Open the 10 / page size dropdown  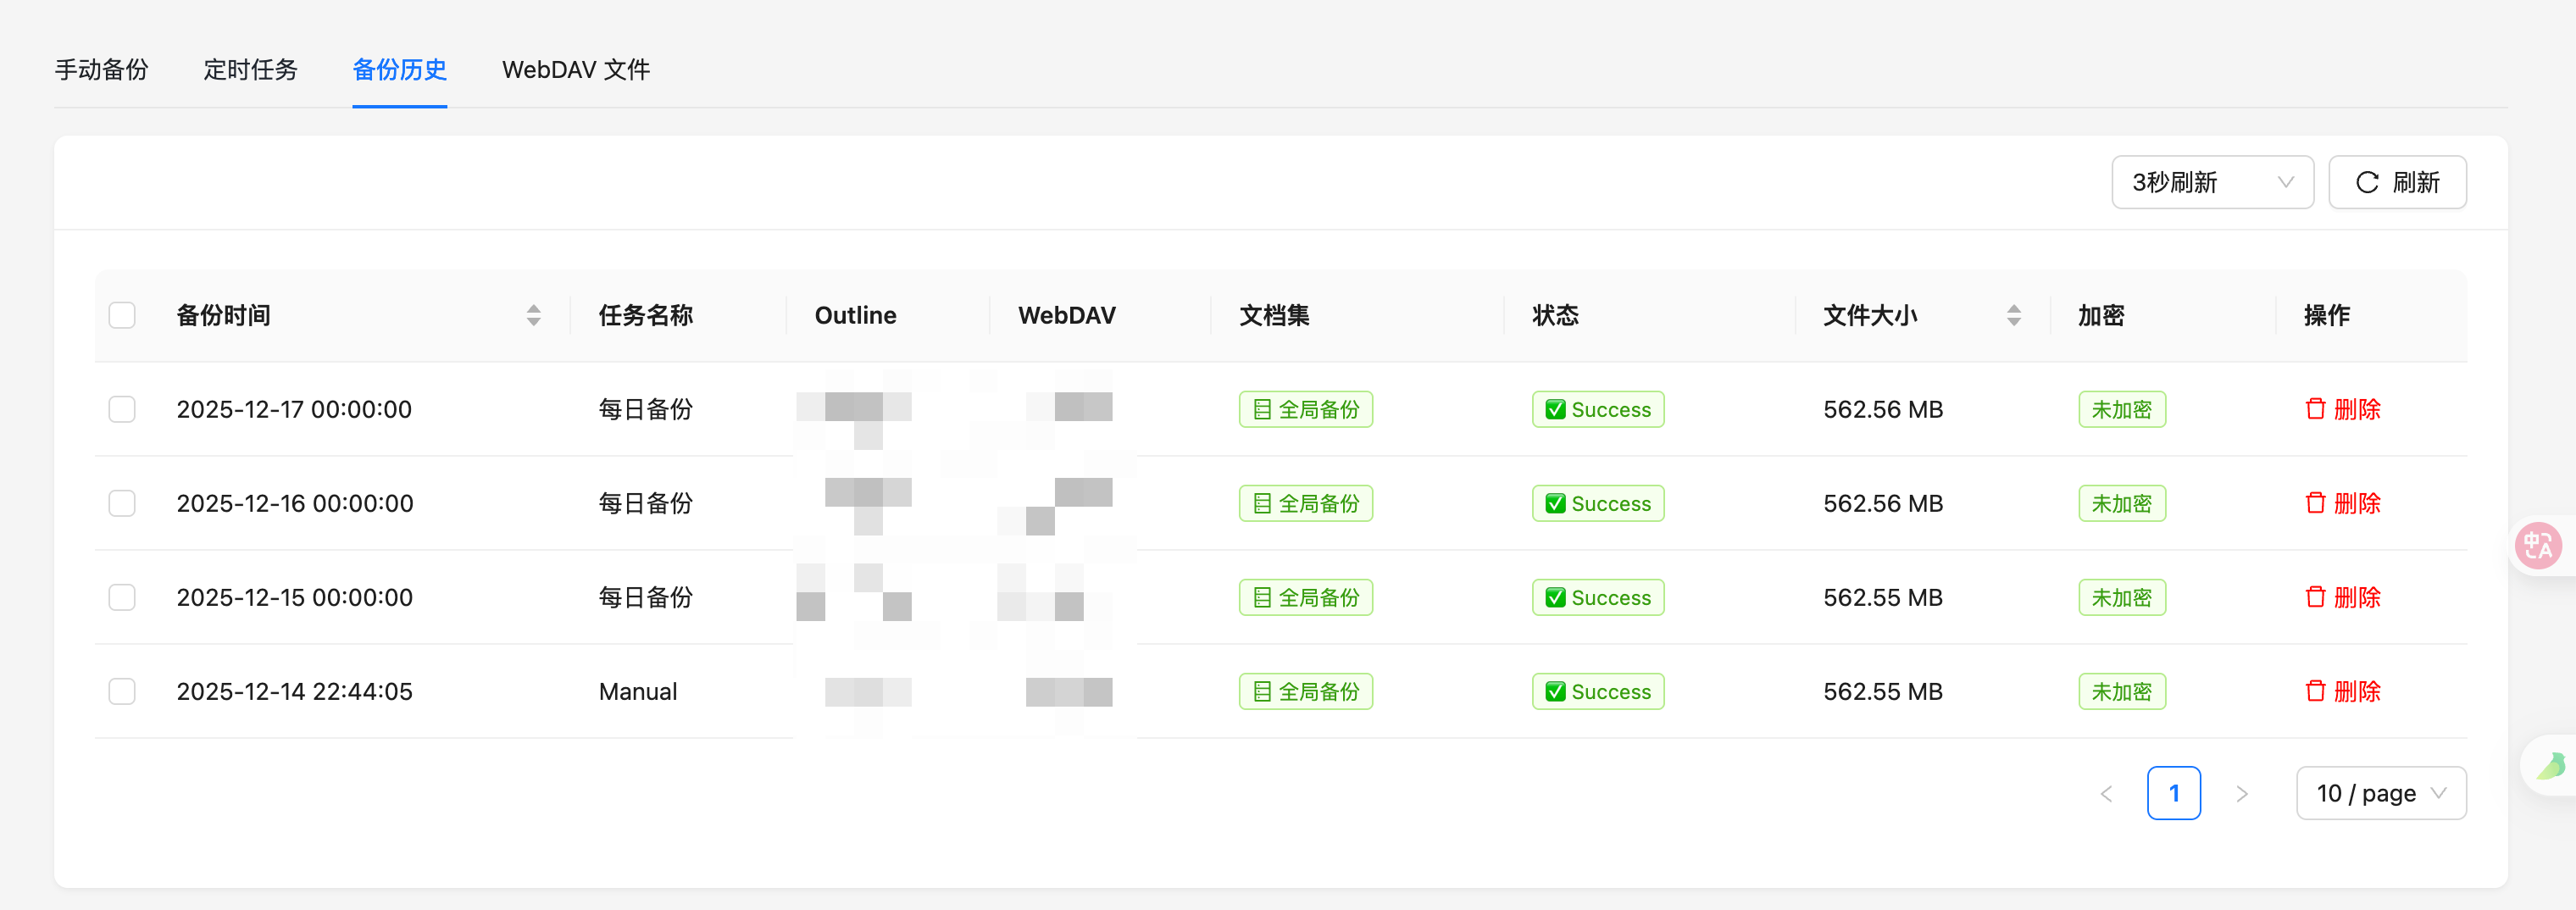click(2381, 793)
